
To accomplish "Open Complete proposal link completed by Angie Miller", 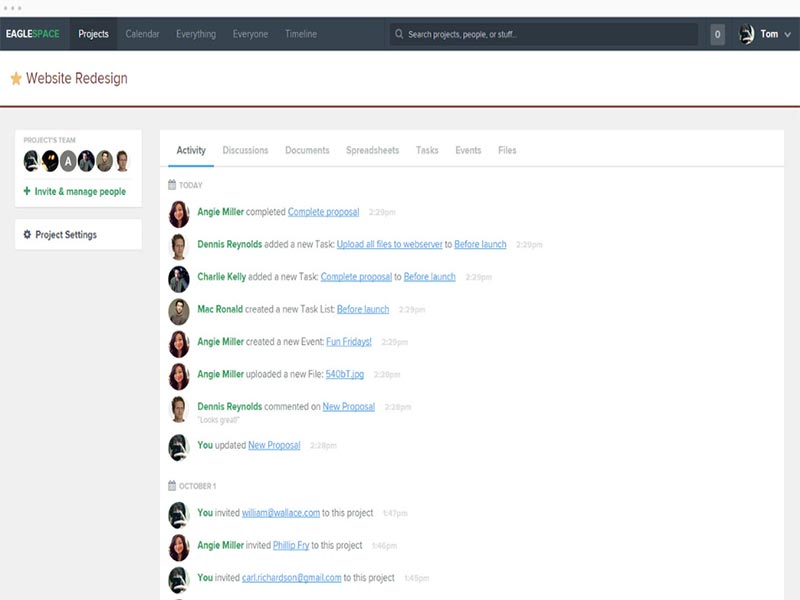I will coord(323,212).
